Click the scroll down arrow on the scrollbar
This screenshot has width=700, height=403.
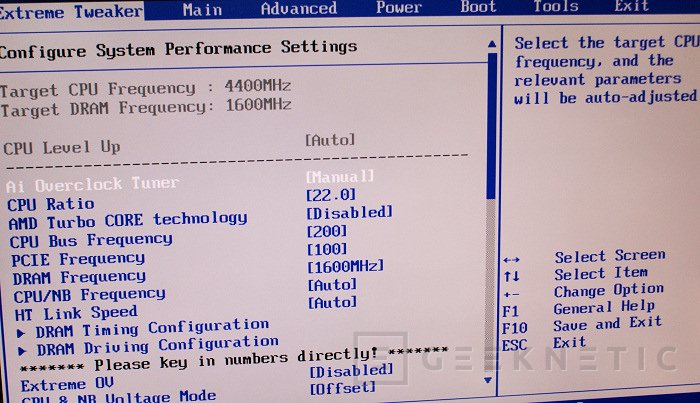click(x=488, y=380)
